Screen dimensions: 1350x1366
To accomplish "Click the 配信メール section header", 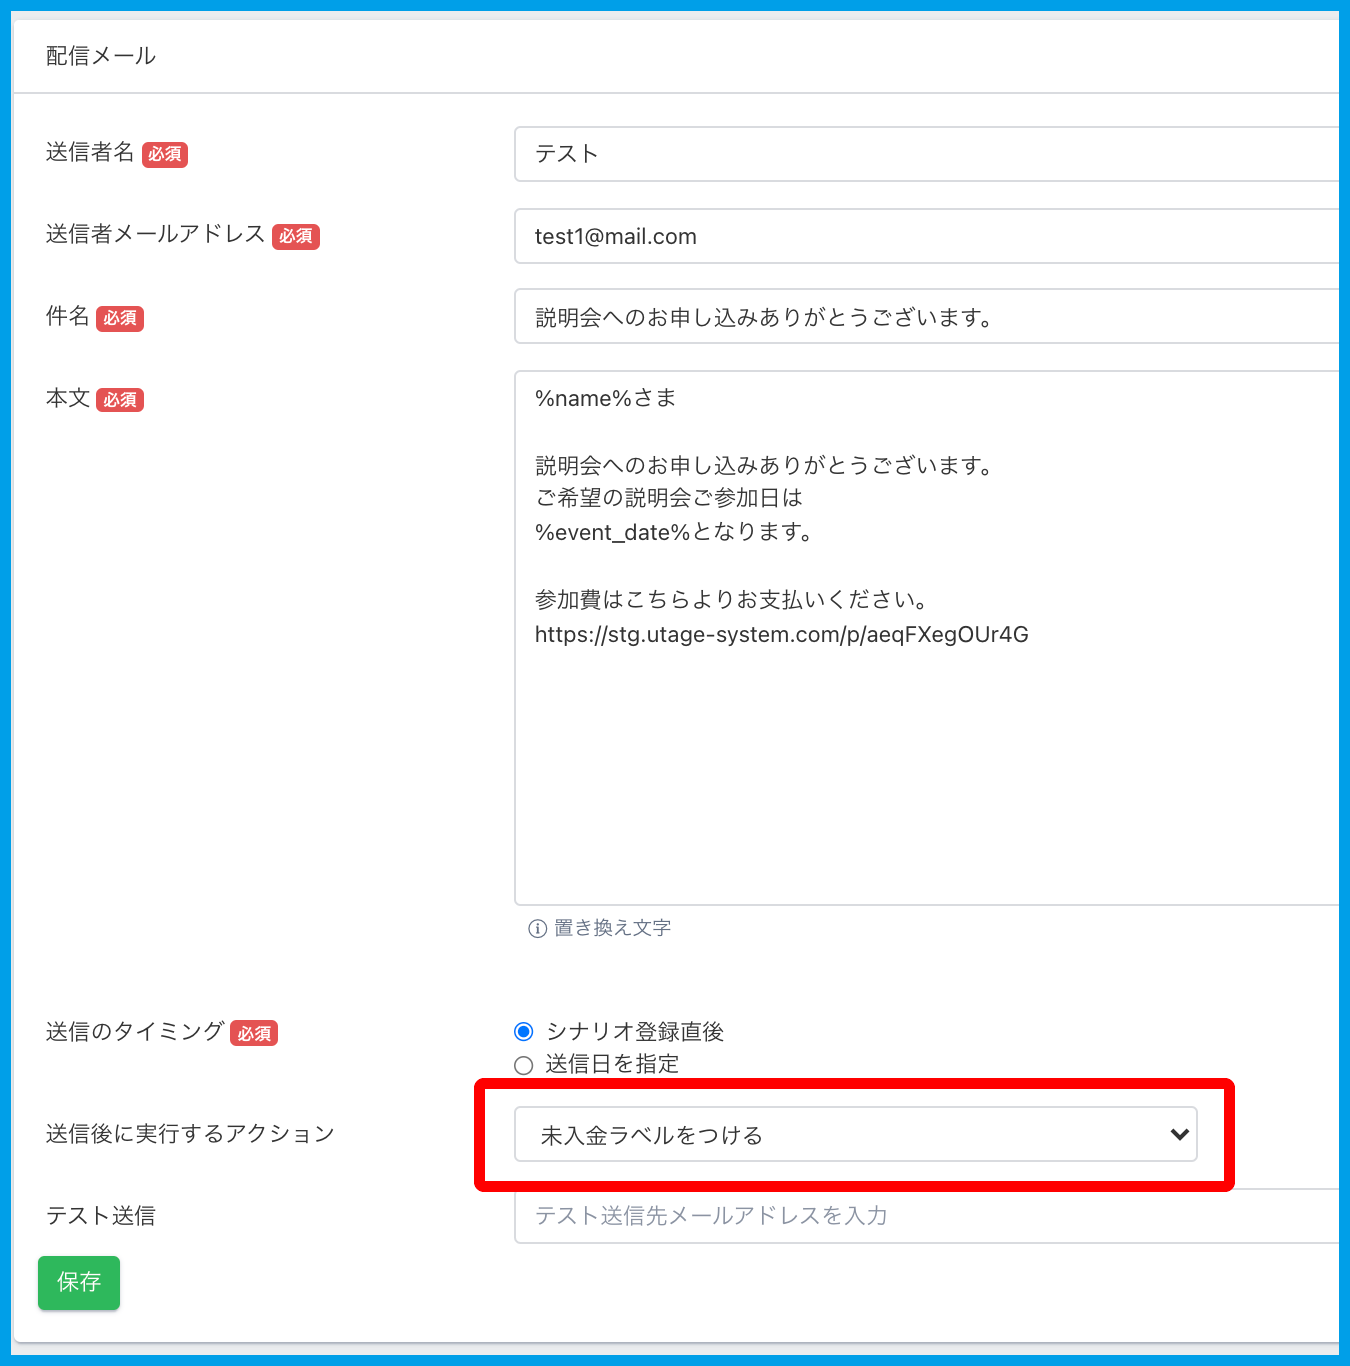I will click(x=101, y=56).
